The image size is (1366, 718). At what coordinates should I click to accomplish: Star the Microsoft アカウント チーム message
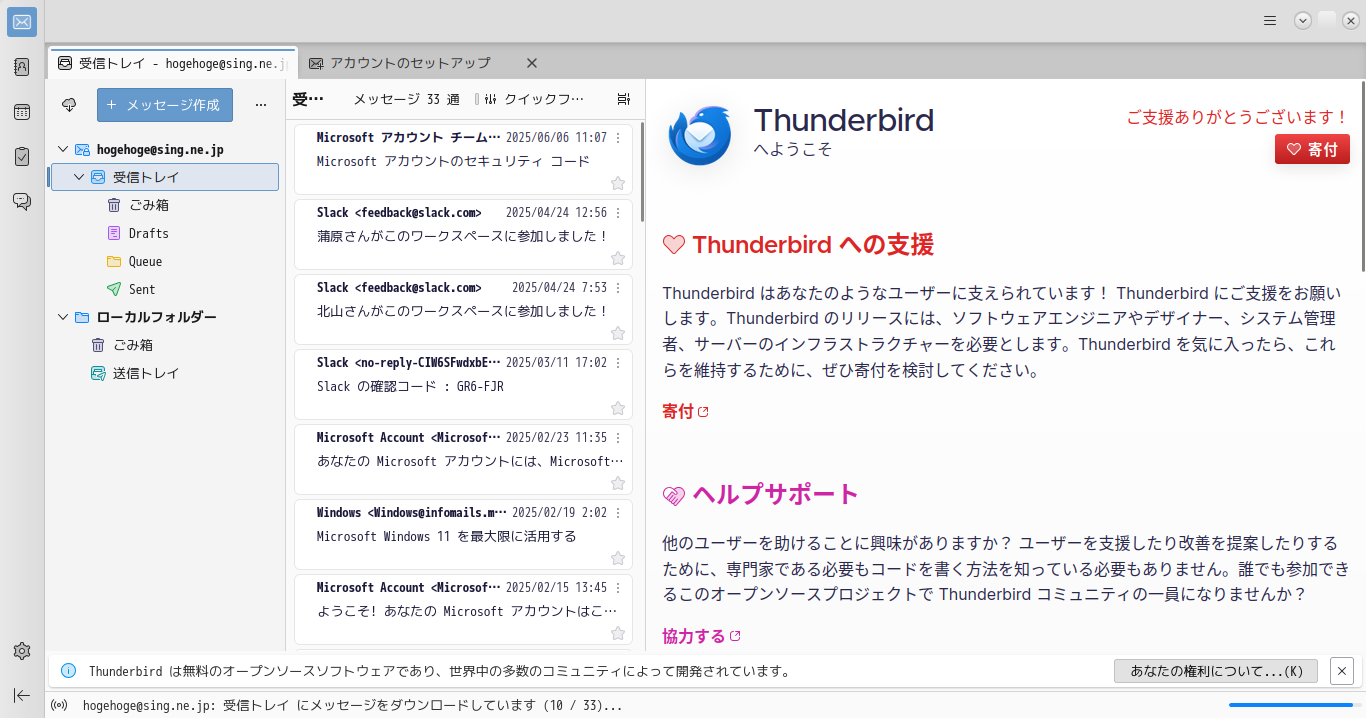click(618, 183)
